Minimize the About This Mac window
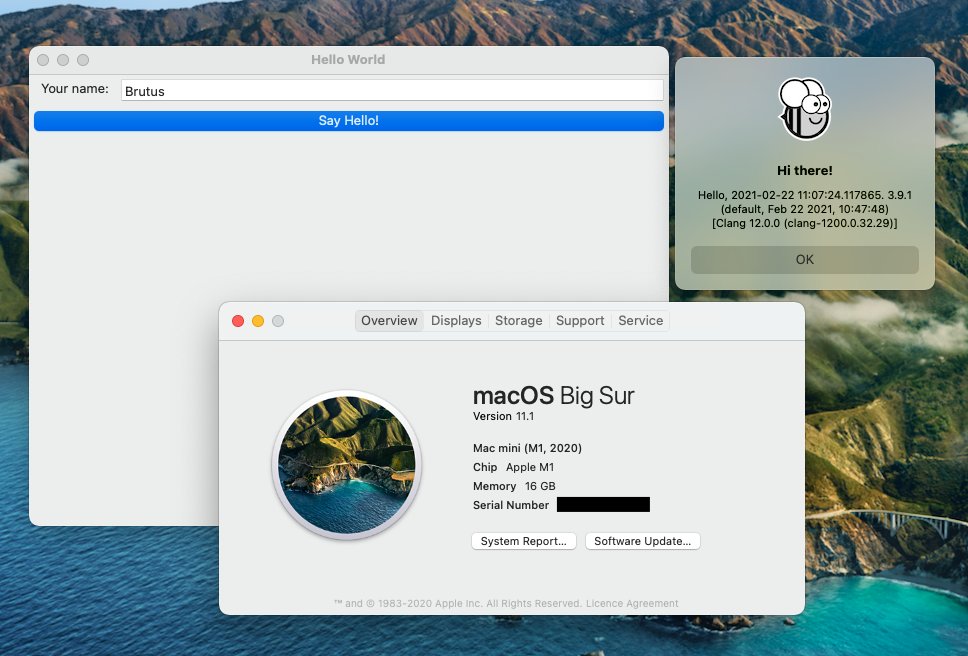Viewport: 968px width, 656px height. (x=258, y=321)
